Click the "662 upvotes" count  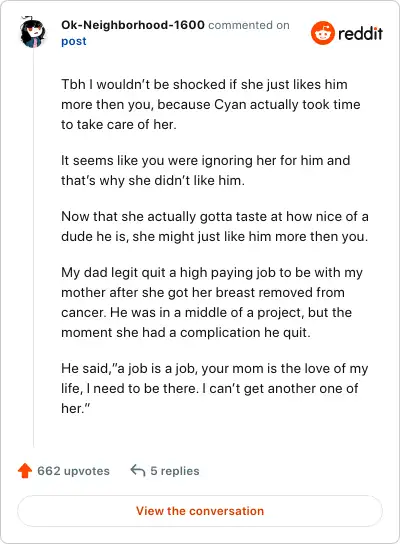pyautogui.click(x=73, y=471)
